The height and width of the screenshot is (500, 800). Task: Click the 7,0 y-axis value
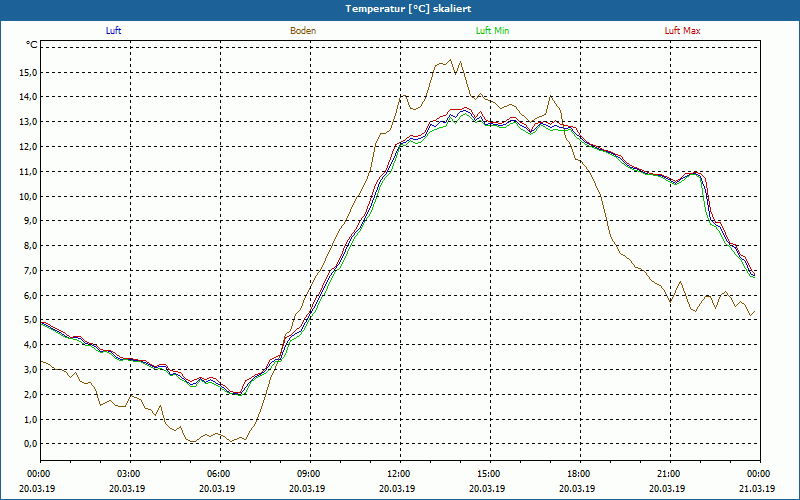click(30, 270)
